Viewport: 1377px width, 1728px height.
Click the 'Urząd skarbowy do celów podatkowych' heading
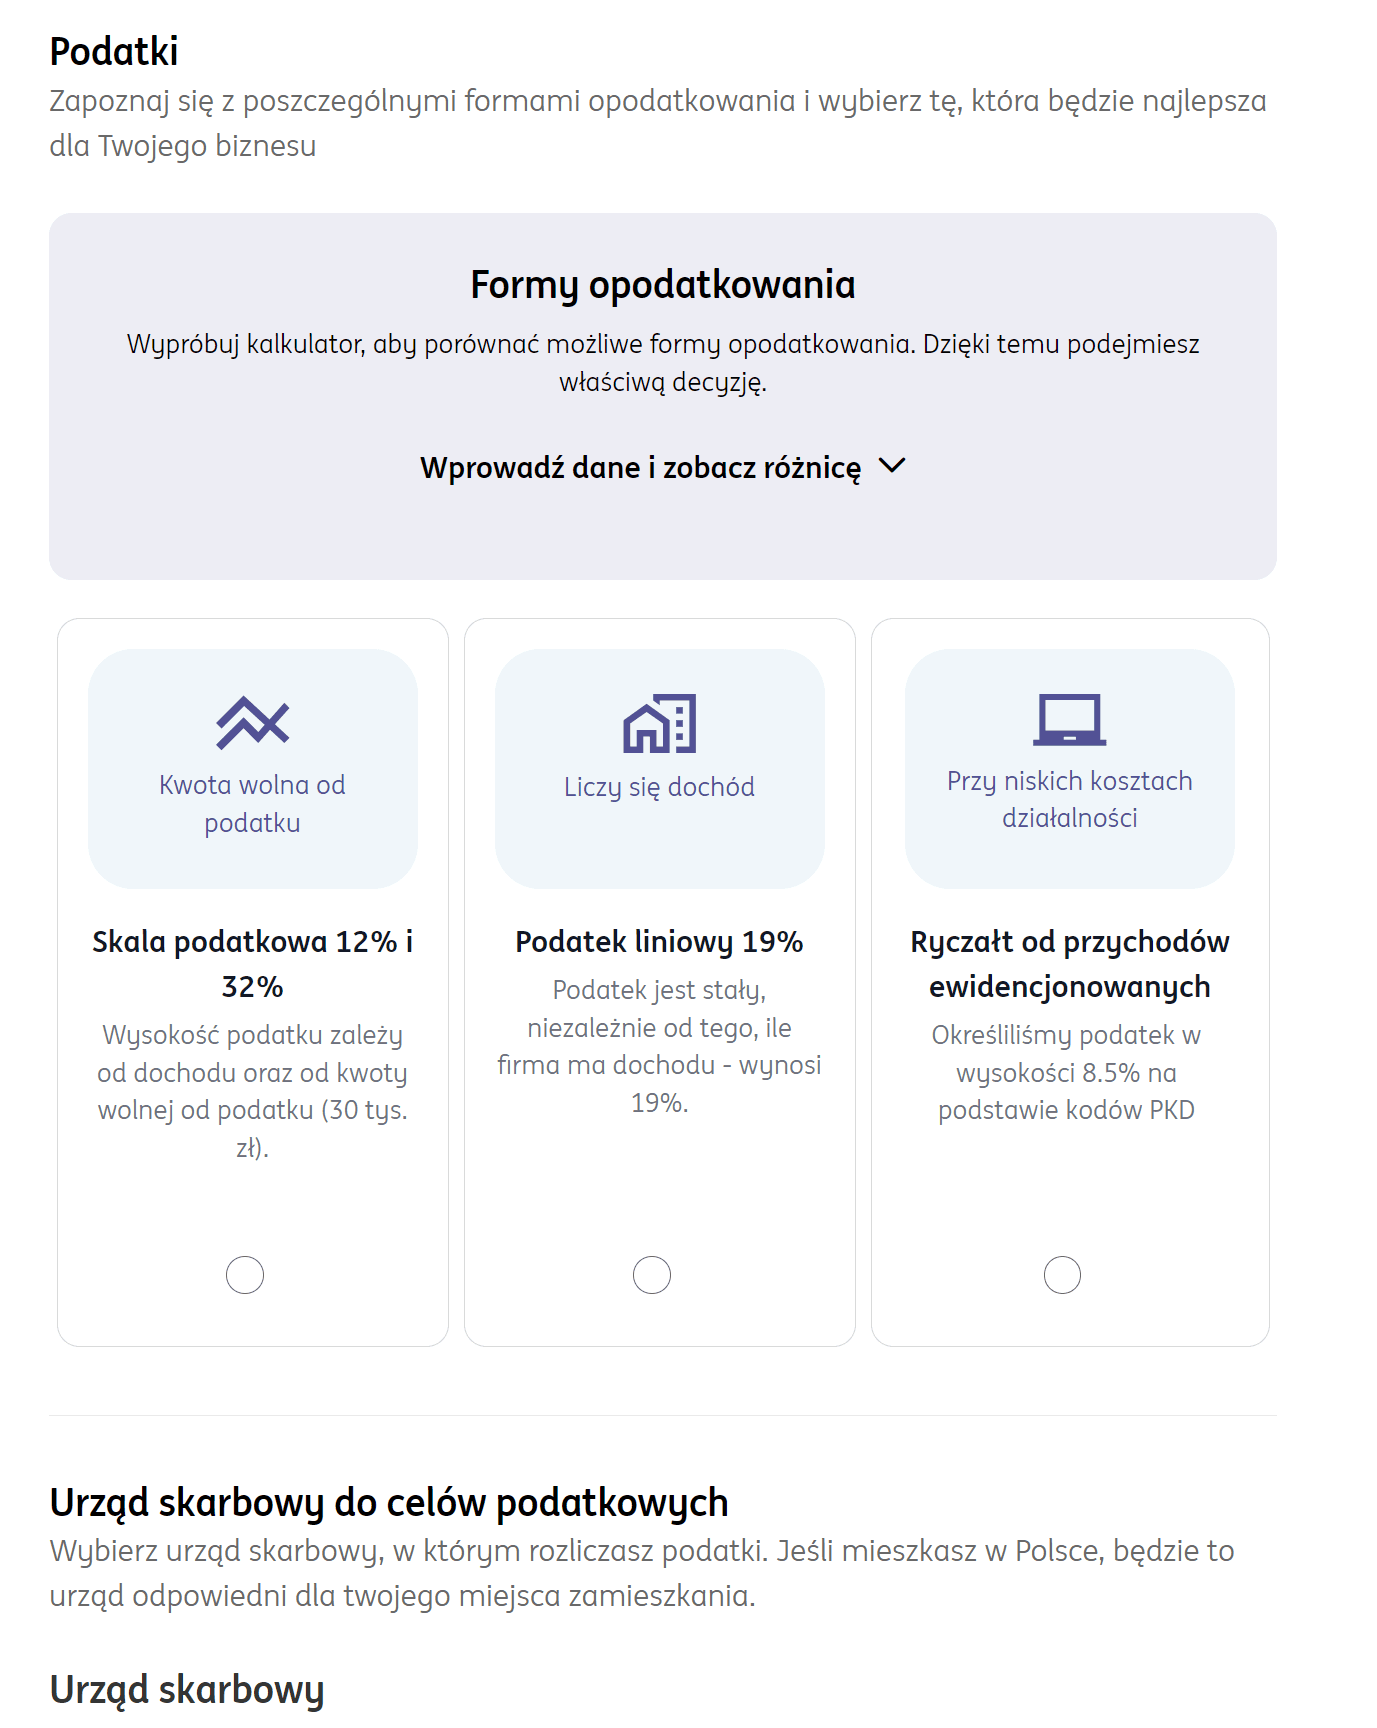389,1503
